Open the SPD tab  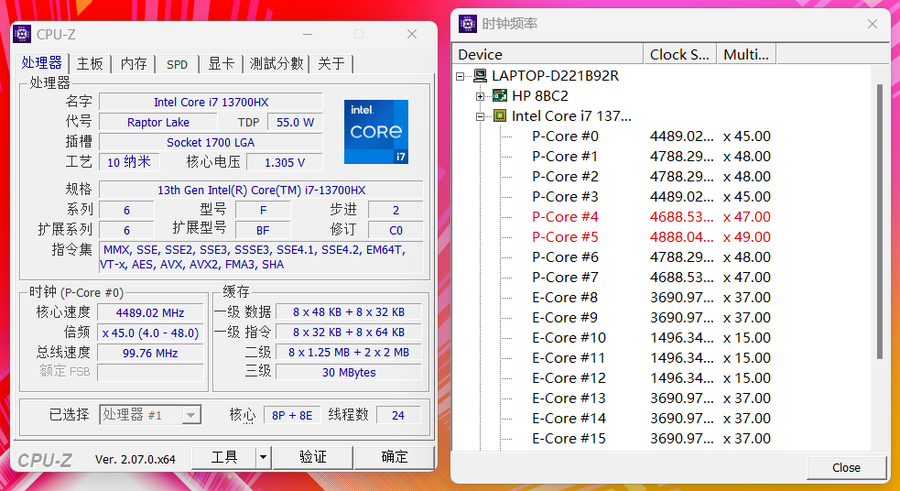[177, 64]
